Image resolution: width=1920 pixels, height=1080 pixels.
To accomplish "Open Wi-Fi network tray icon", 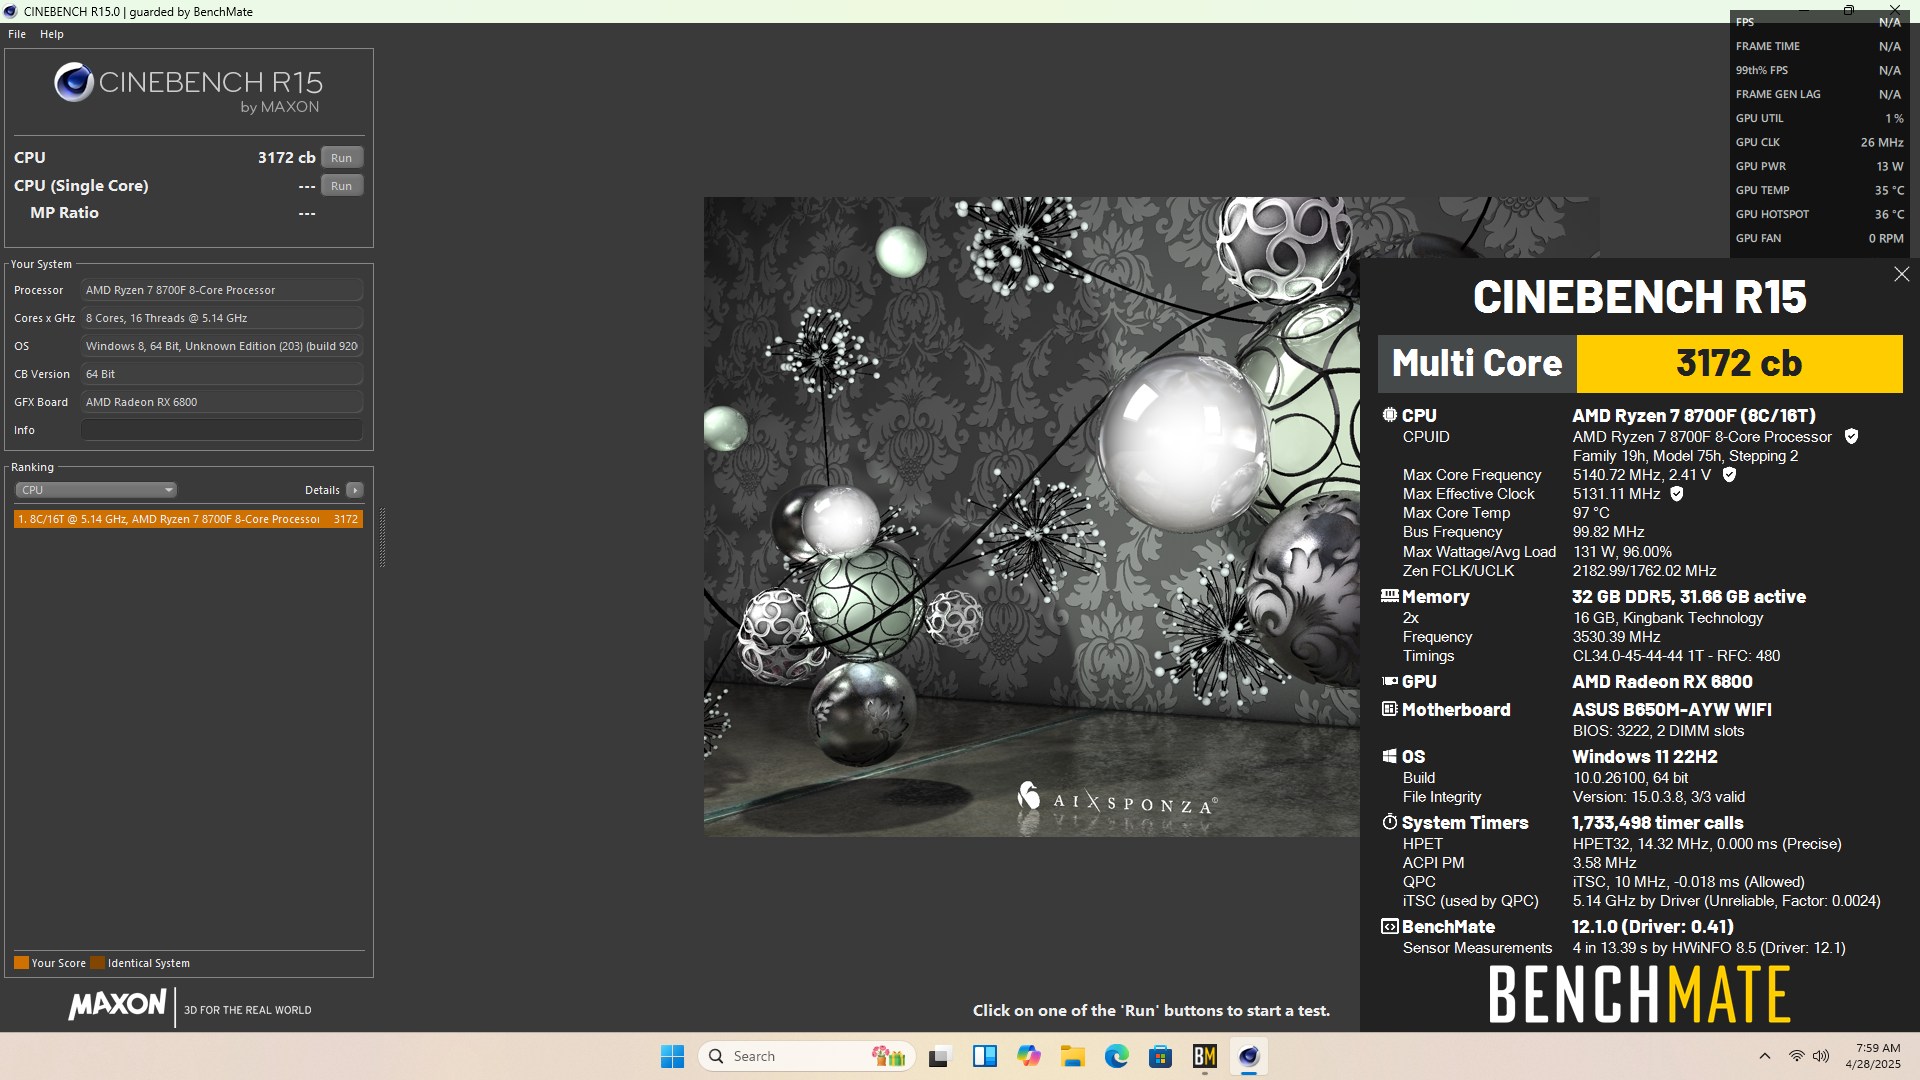I will coord(1797,1056).
